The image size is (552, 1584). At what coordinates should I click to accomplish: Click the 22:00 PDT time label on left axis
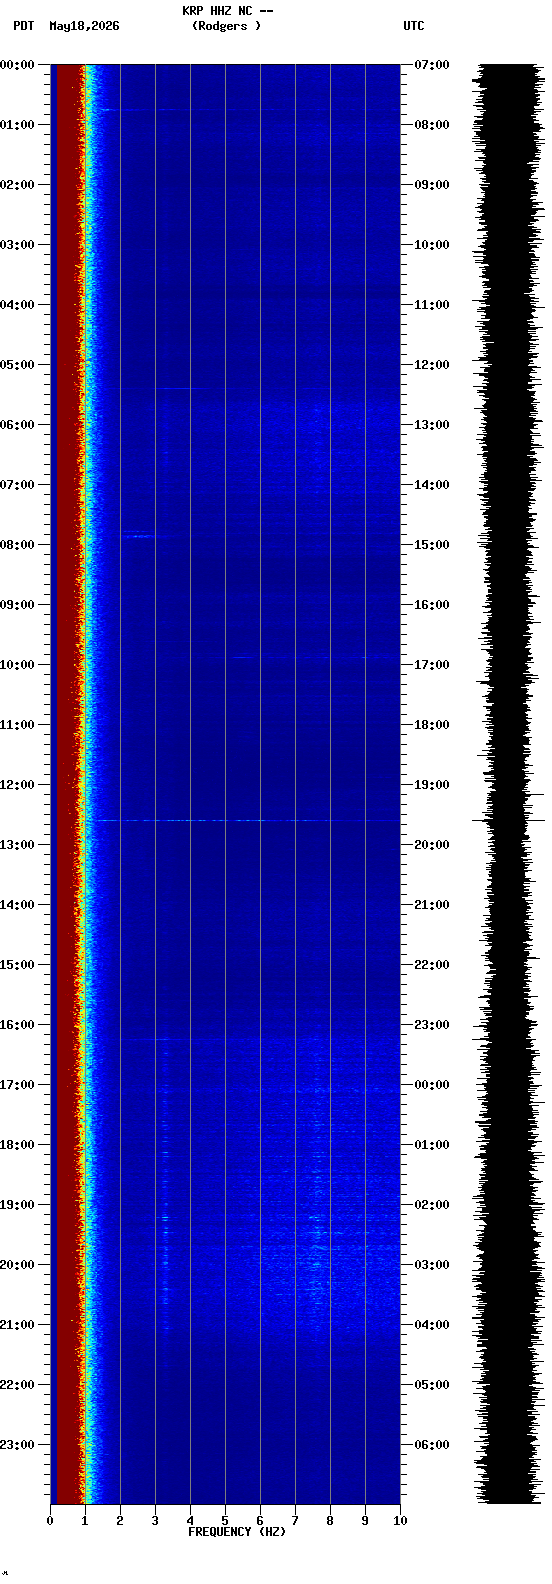click(x=18, y=1385)
